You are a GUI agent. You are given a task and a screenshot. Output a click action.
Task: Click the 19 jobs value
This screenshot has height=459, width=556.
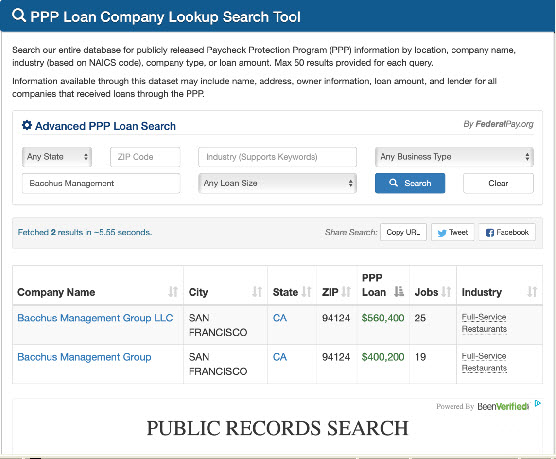(x=420, y=357)
